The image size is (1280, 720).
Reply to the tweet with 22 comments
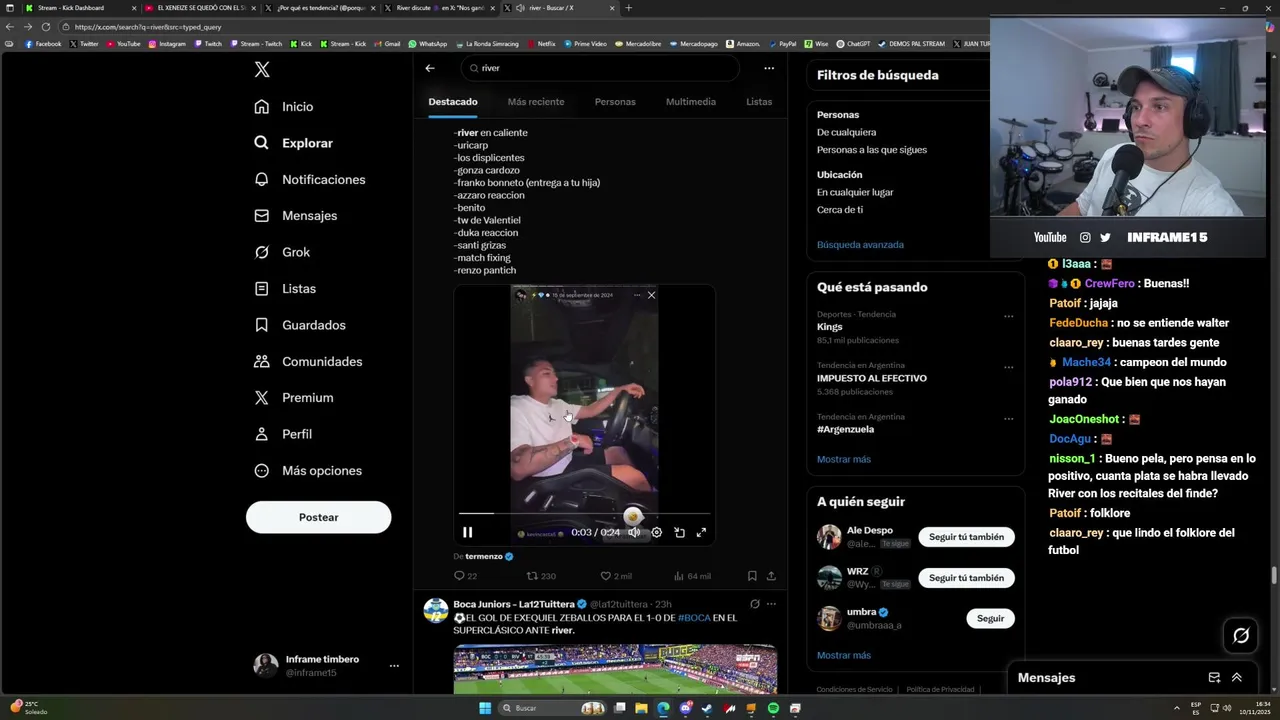tap(465, 576)
